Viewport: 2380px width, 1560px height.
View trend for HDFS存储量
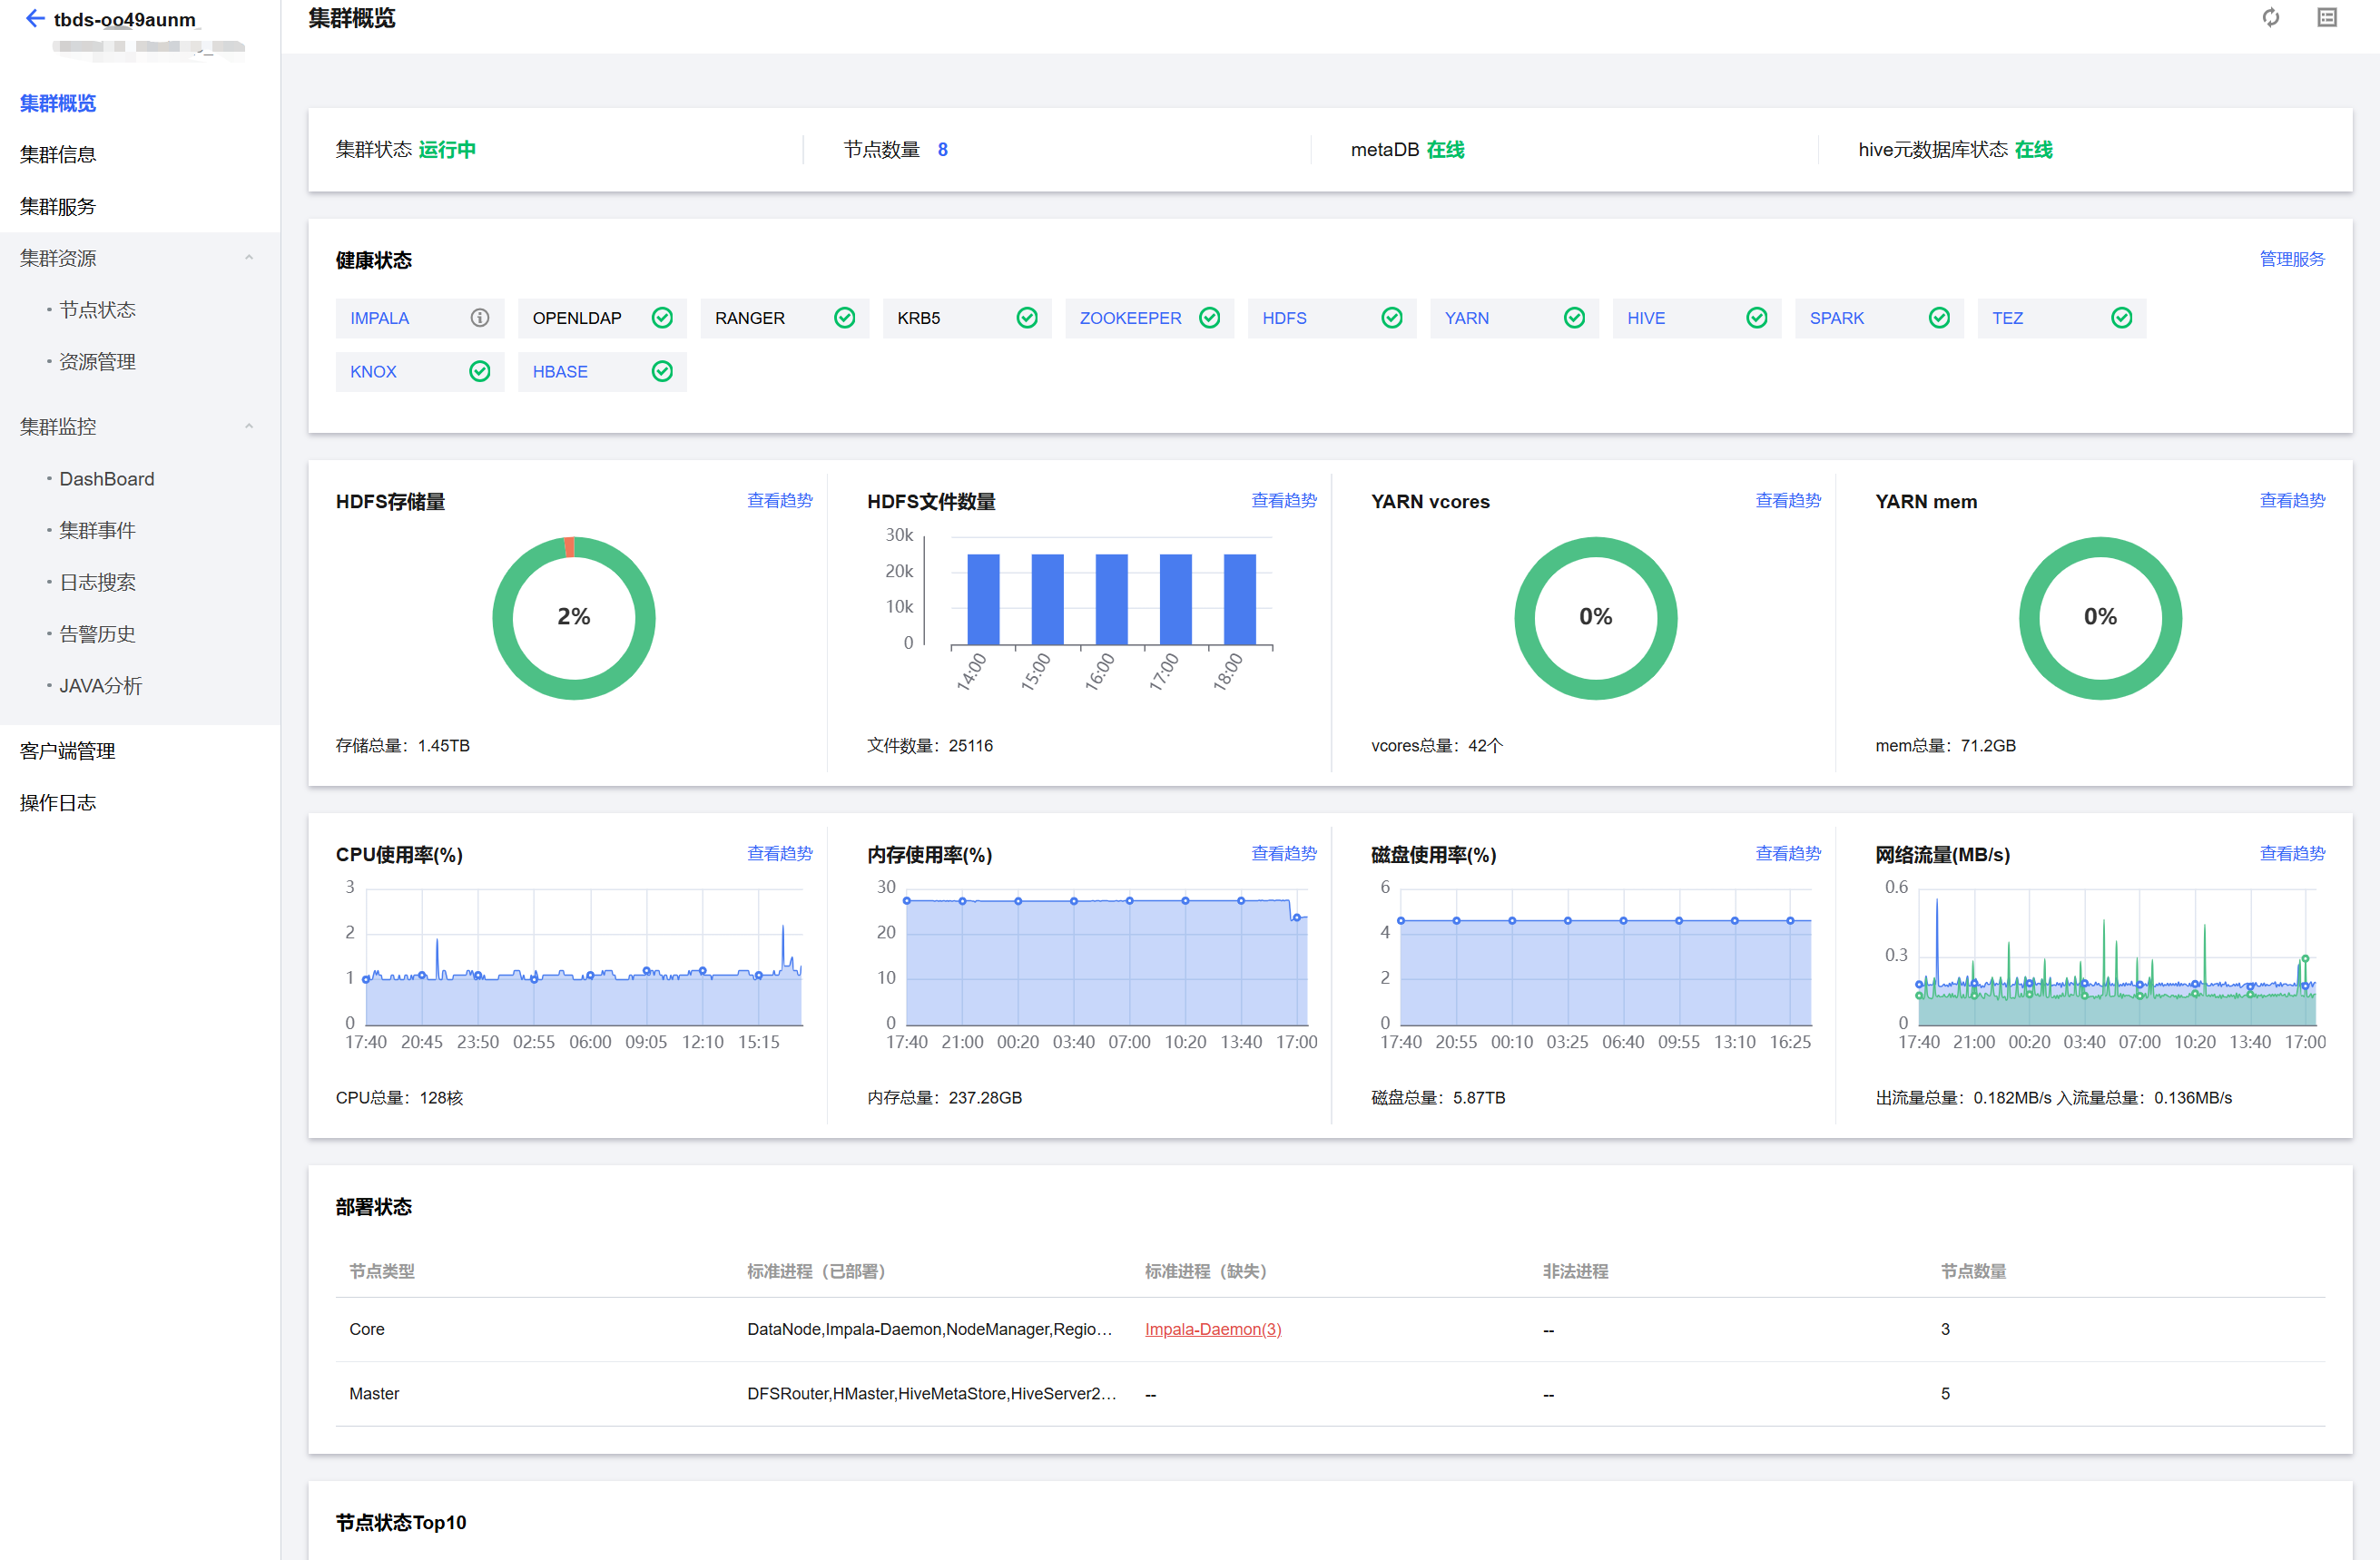point(779,500)
